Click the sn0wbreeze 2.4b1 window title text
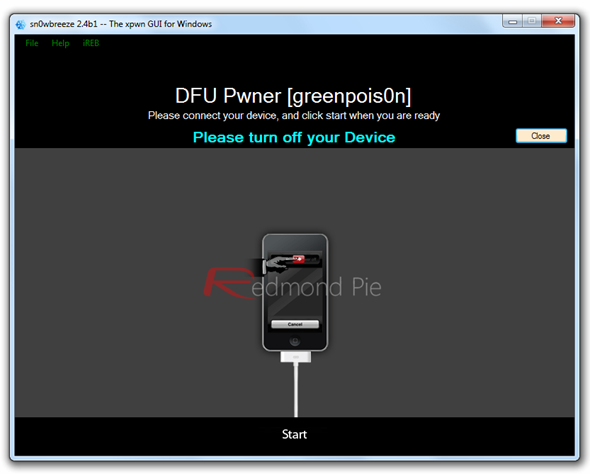Image resolution: width=590 pixels, height=474 pixels. (x=121, y=24)
